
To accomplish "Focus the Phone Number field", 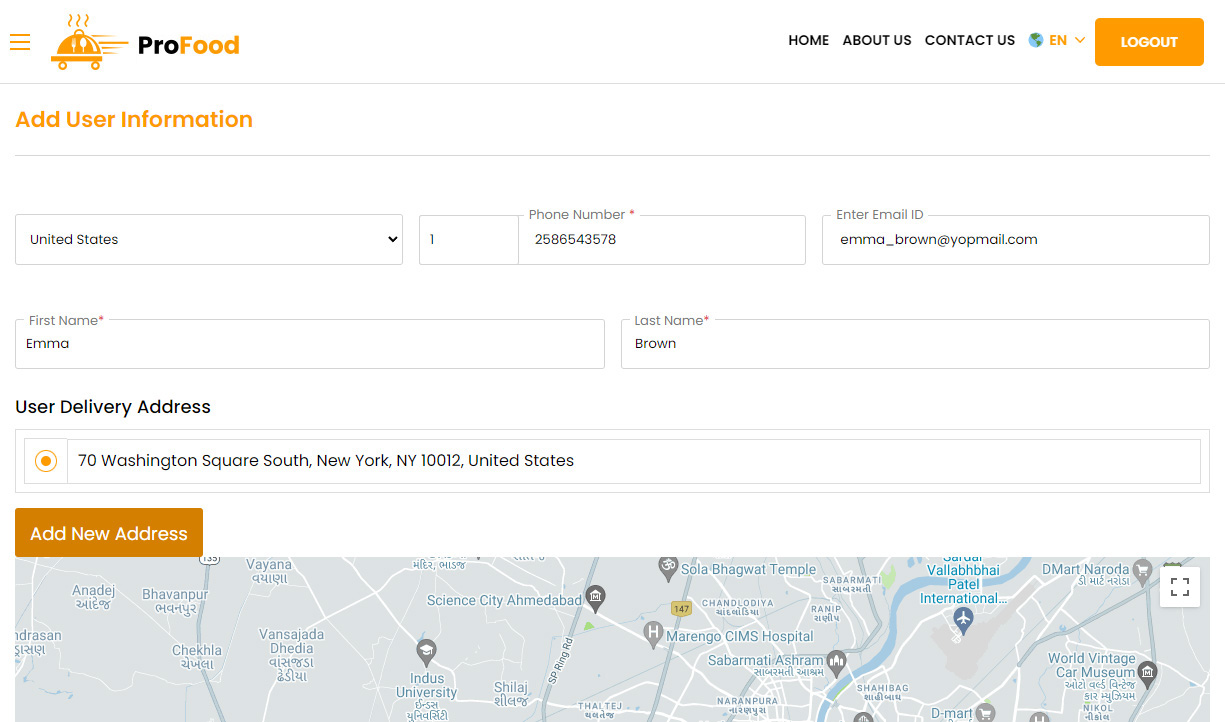I will [662, 240].
